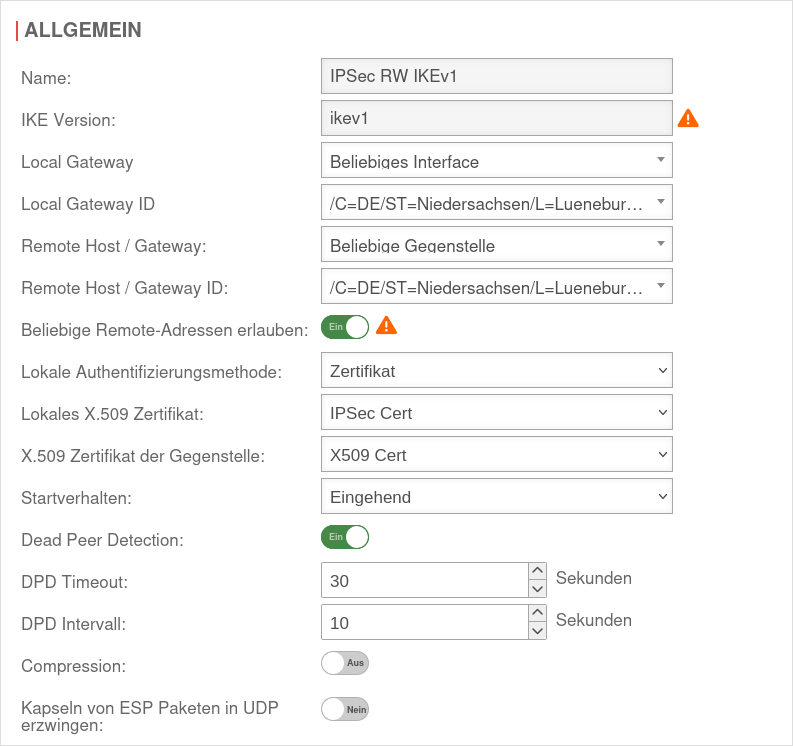Screen dimensions: 793x746
Task: Turn off Dead Peer Detection switch
Action: [345, 537]
